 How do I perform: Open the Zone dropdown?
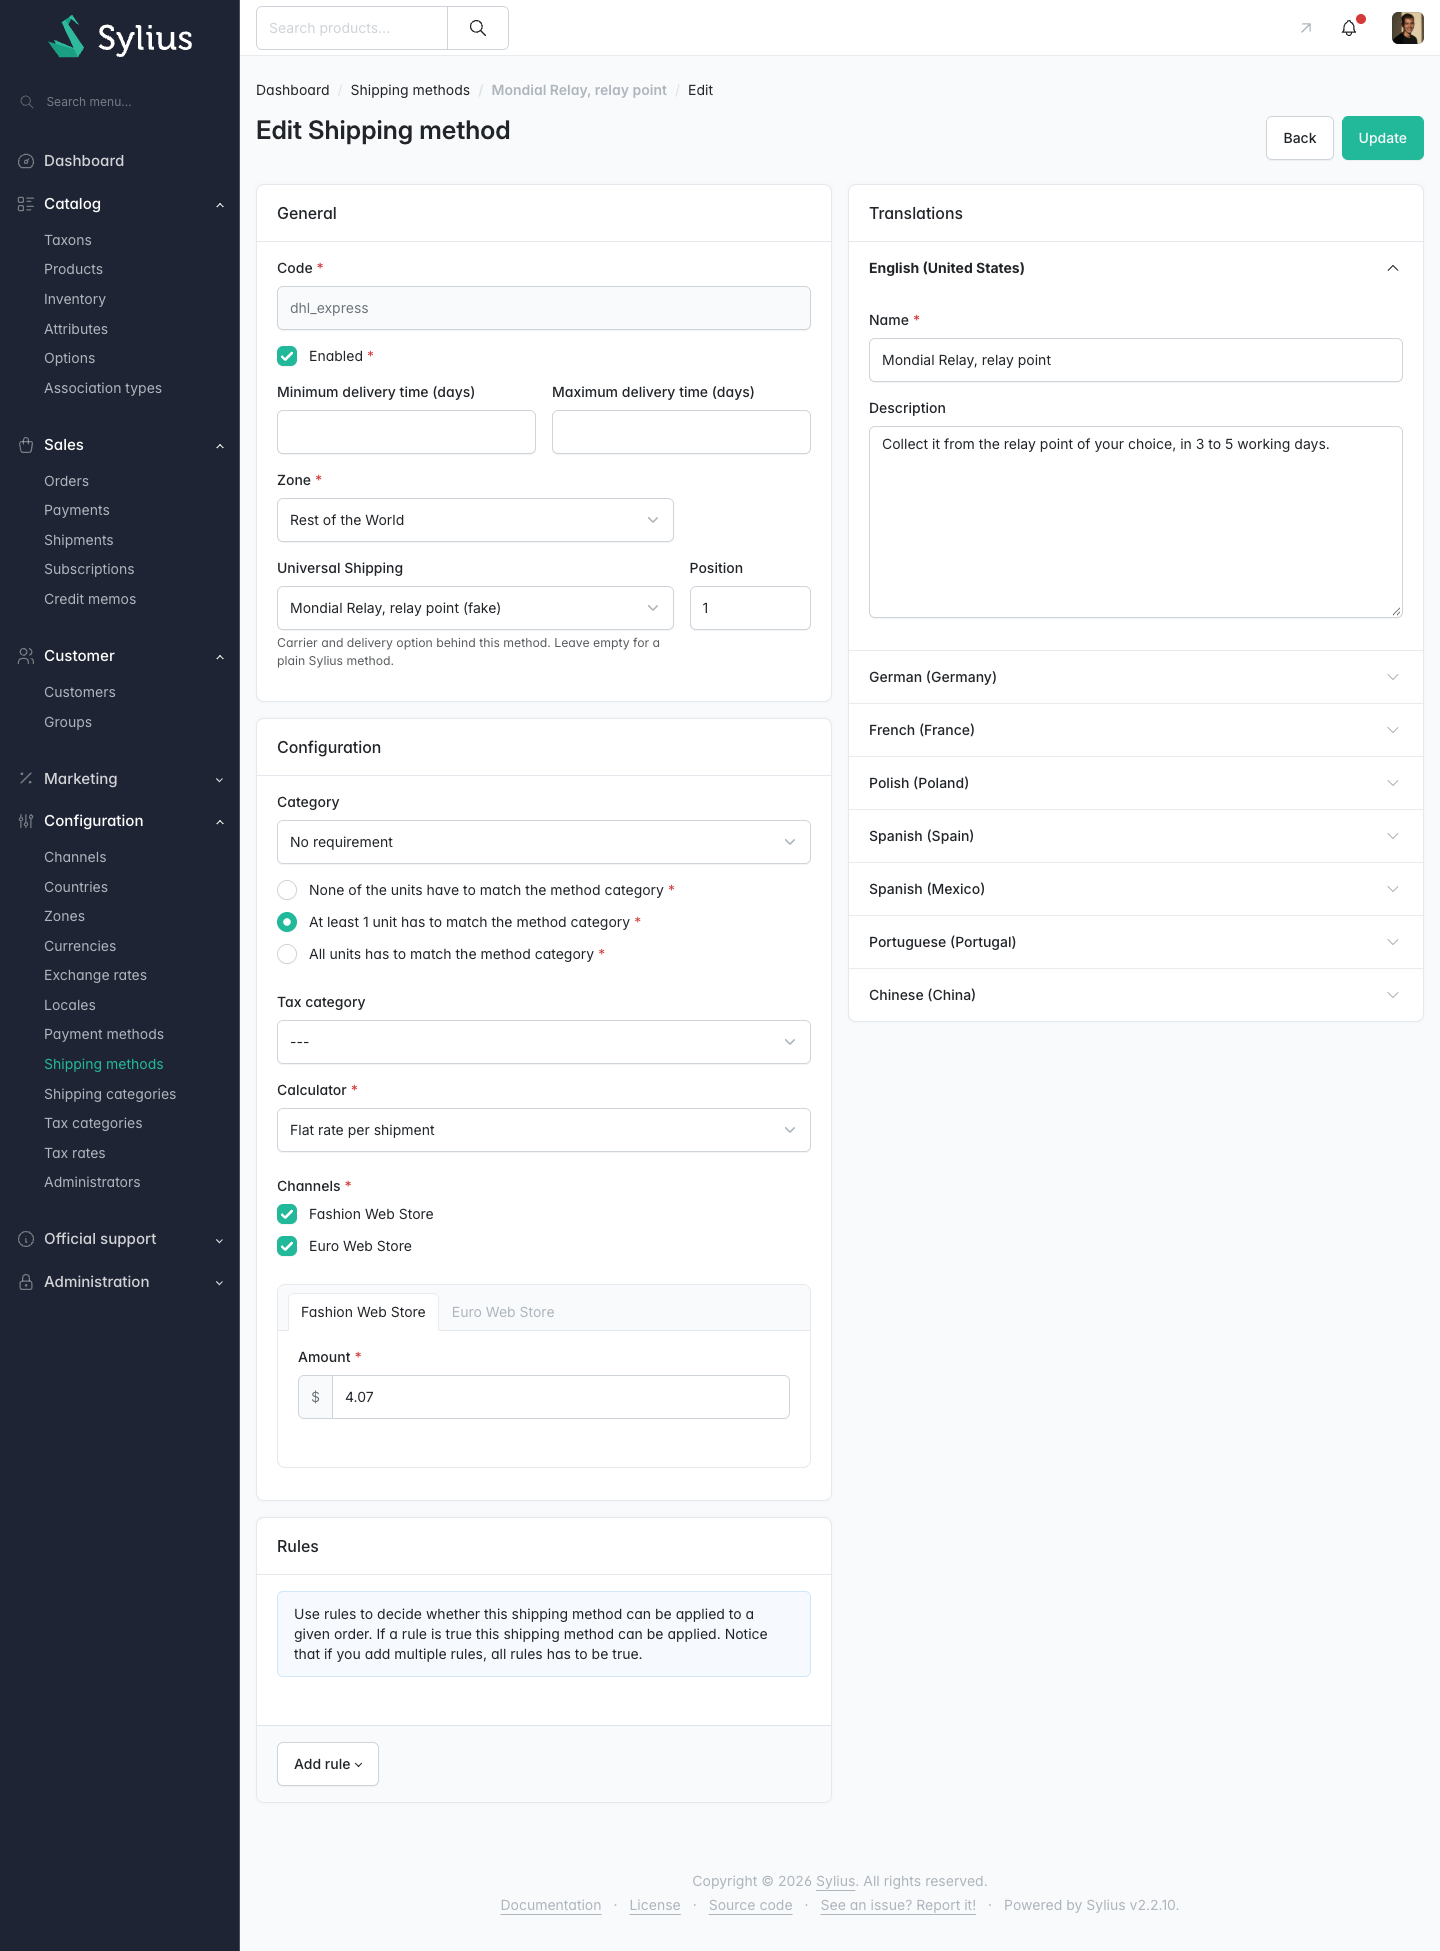tap(475, 520)
